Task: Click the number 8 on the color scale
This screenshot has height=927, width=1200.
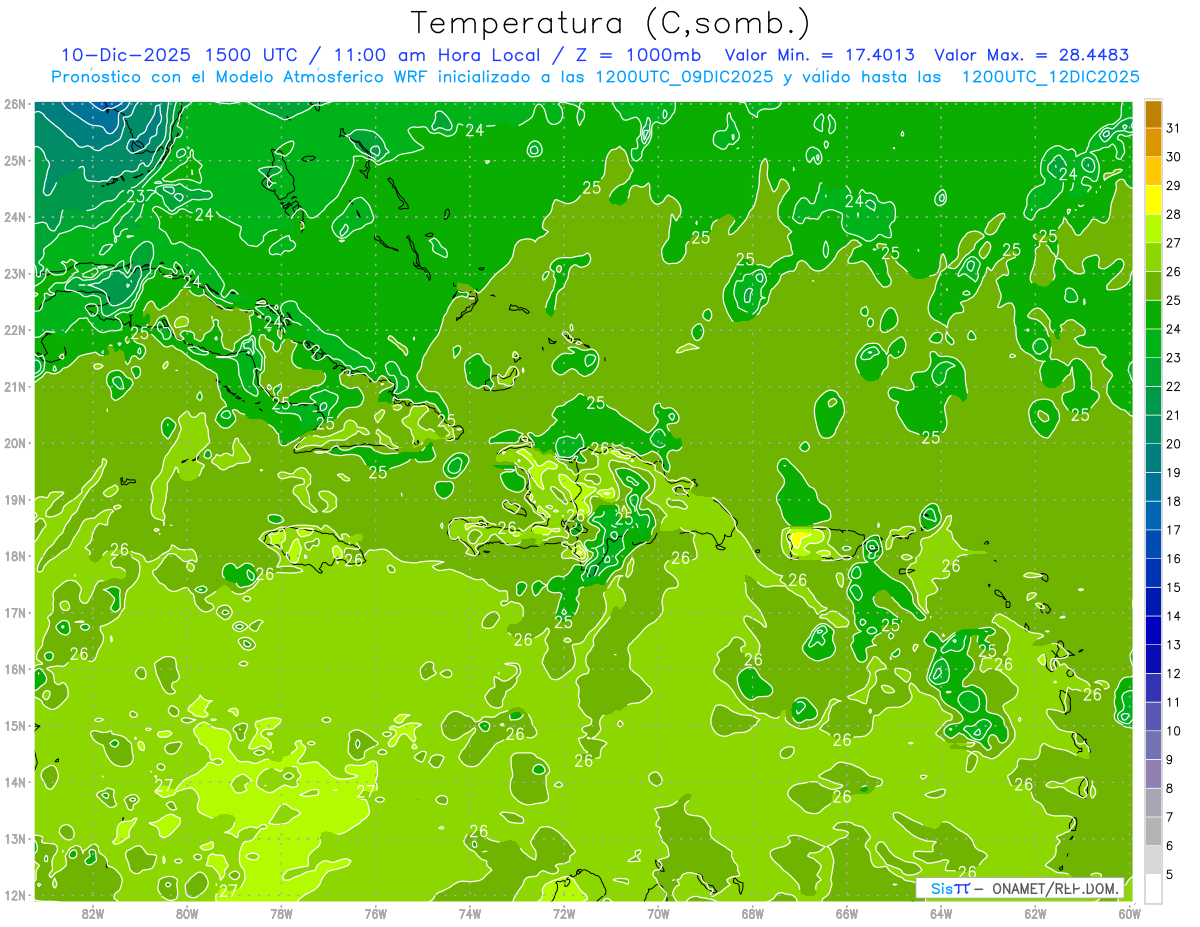Action: (1170, 788)
